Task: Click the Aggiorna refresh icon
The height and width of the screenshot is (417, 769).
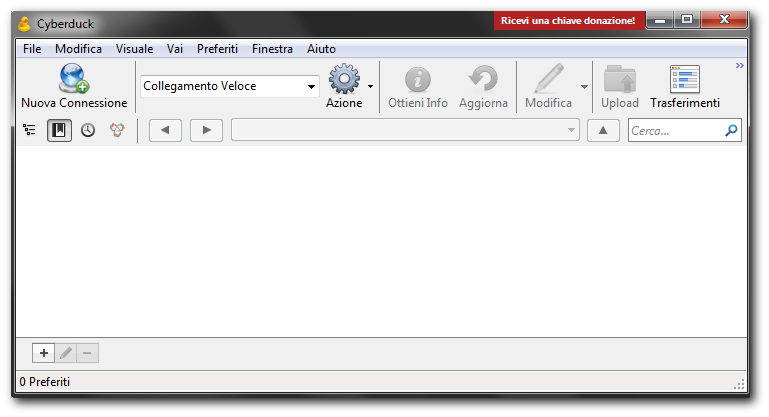Action: [483, 78]
